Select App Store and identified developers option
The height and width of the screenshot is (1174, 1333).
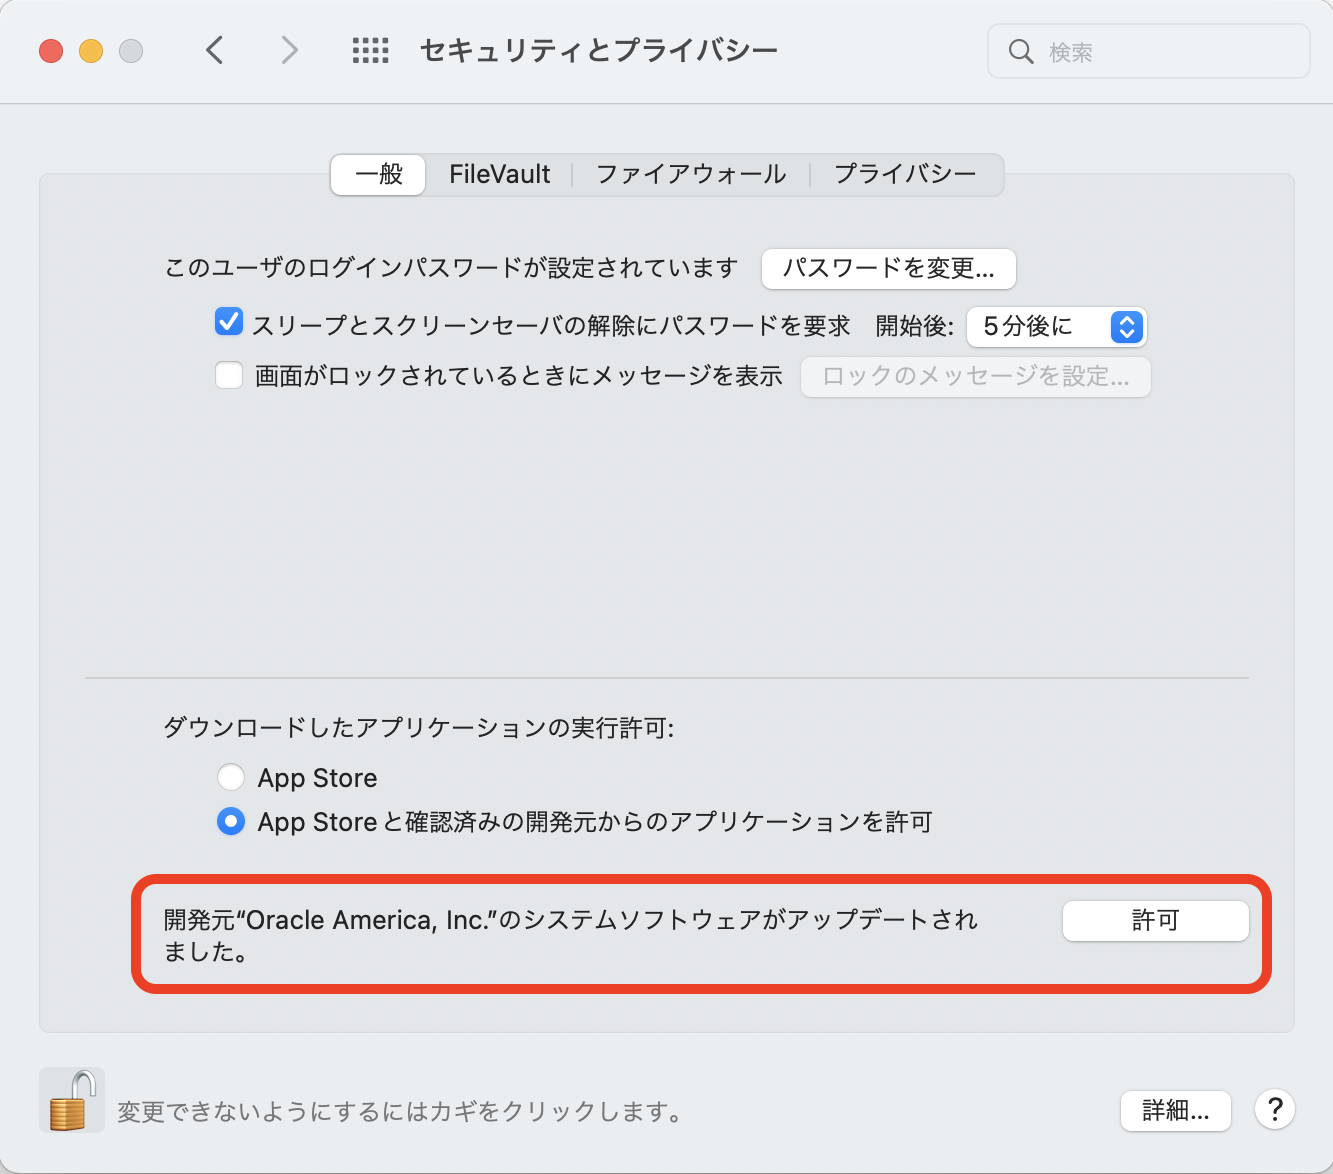click(231, 821)
